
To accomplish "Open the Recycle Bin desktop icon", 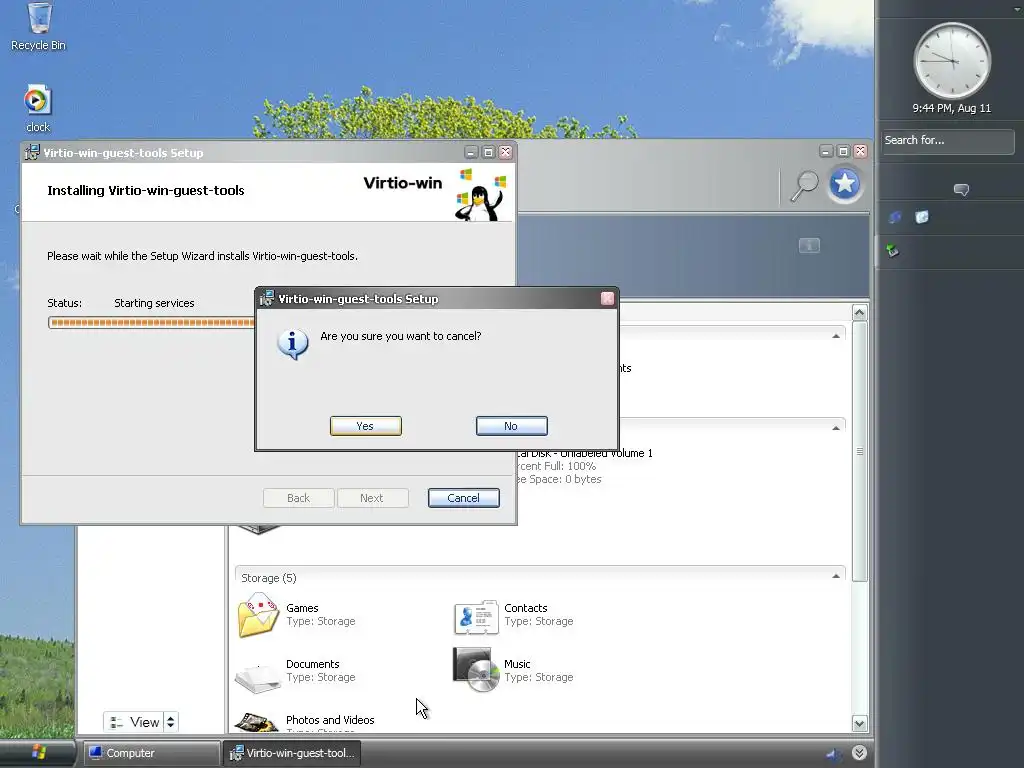I will click(x=39, y=26).
